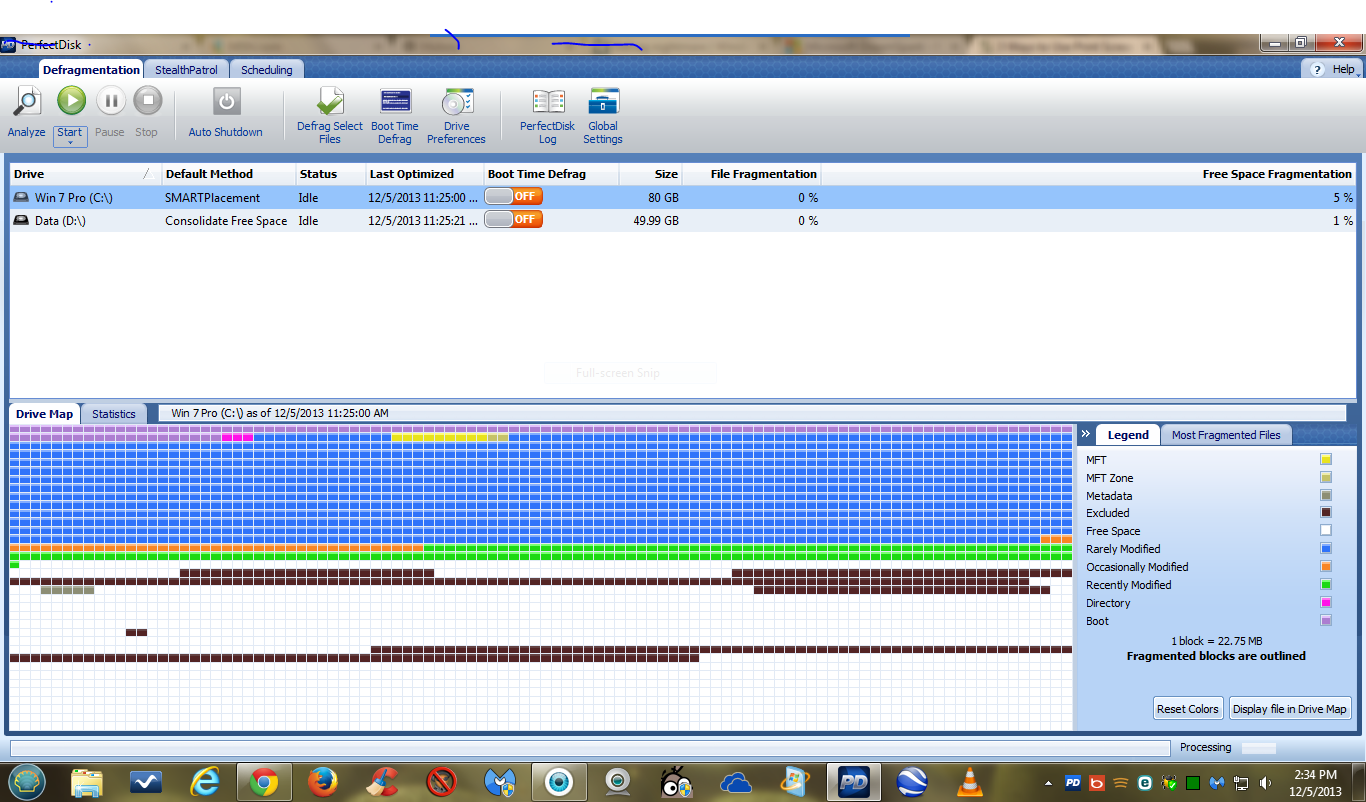Open VLC media player from the taskbar
This screenshot has width=1366, height=802.
pos(970,782)
